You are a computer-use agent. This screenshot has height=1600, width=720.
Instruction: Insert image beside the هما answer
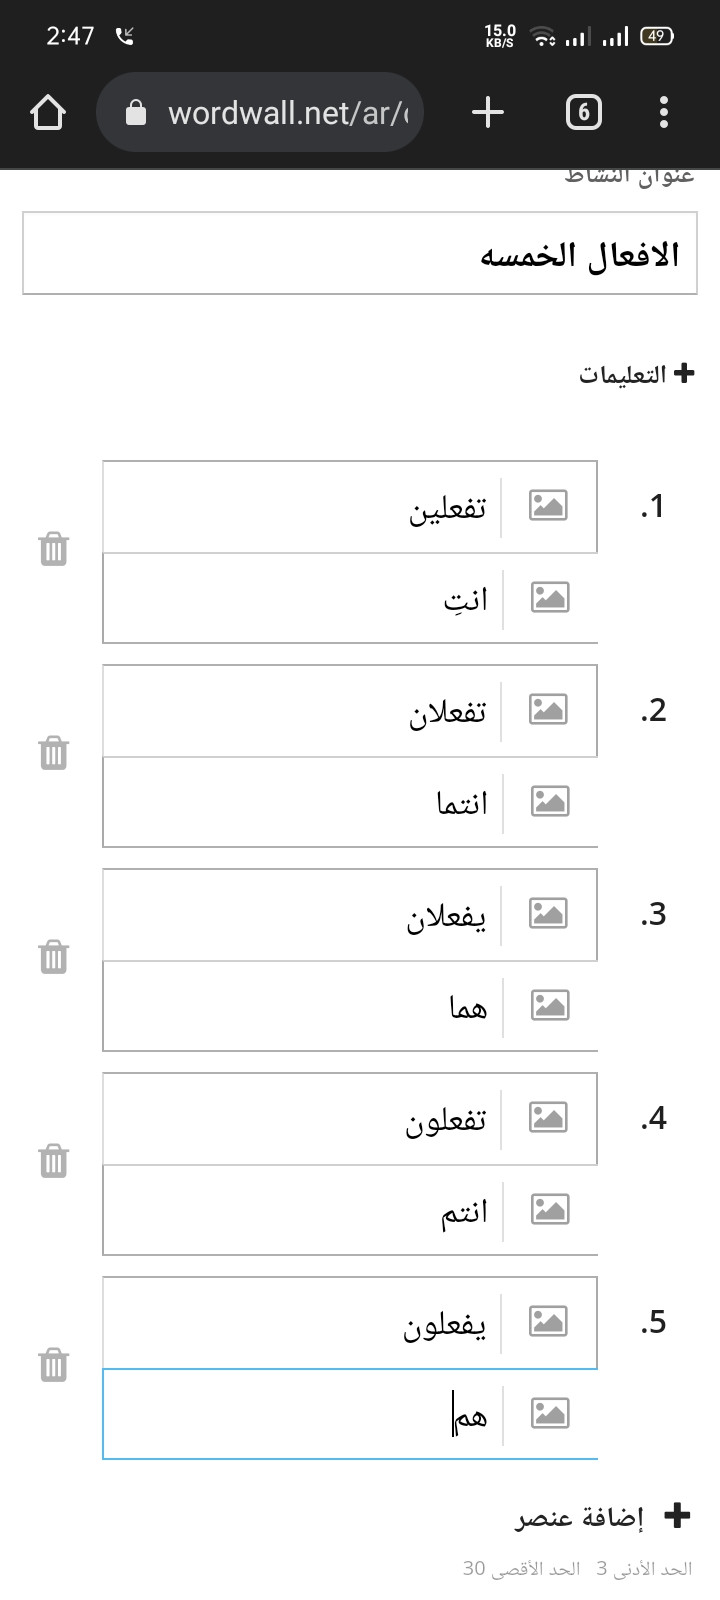(x=549, y=1006)
